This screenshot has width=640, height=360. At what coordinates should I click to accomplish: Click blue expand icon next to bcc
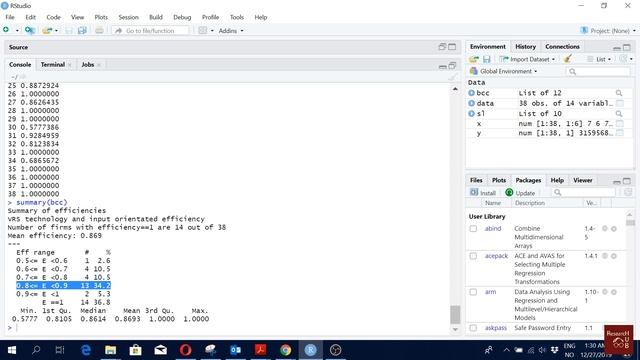click(x=472, y=93)
